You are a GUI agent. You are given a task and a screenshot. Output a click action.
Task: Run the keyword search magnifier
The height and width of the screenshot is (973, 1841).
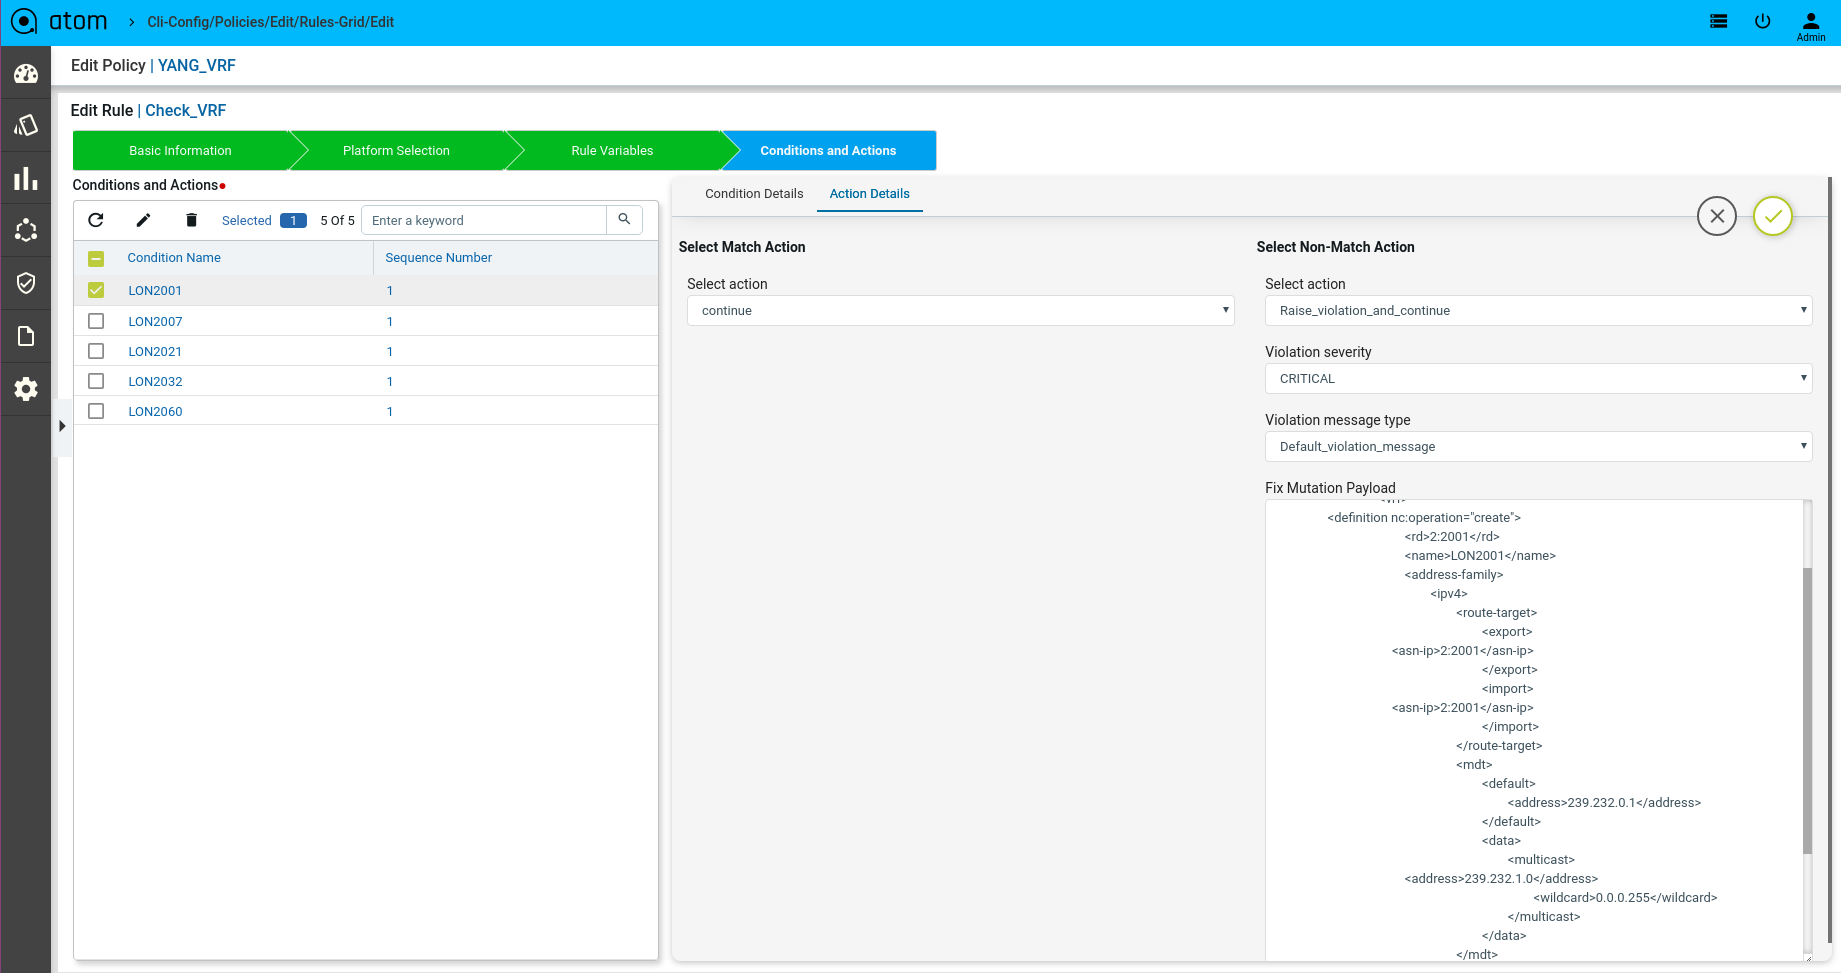coord(624,219)
